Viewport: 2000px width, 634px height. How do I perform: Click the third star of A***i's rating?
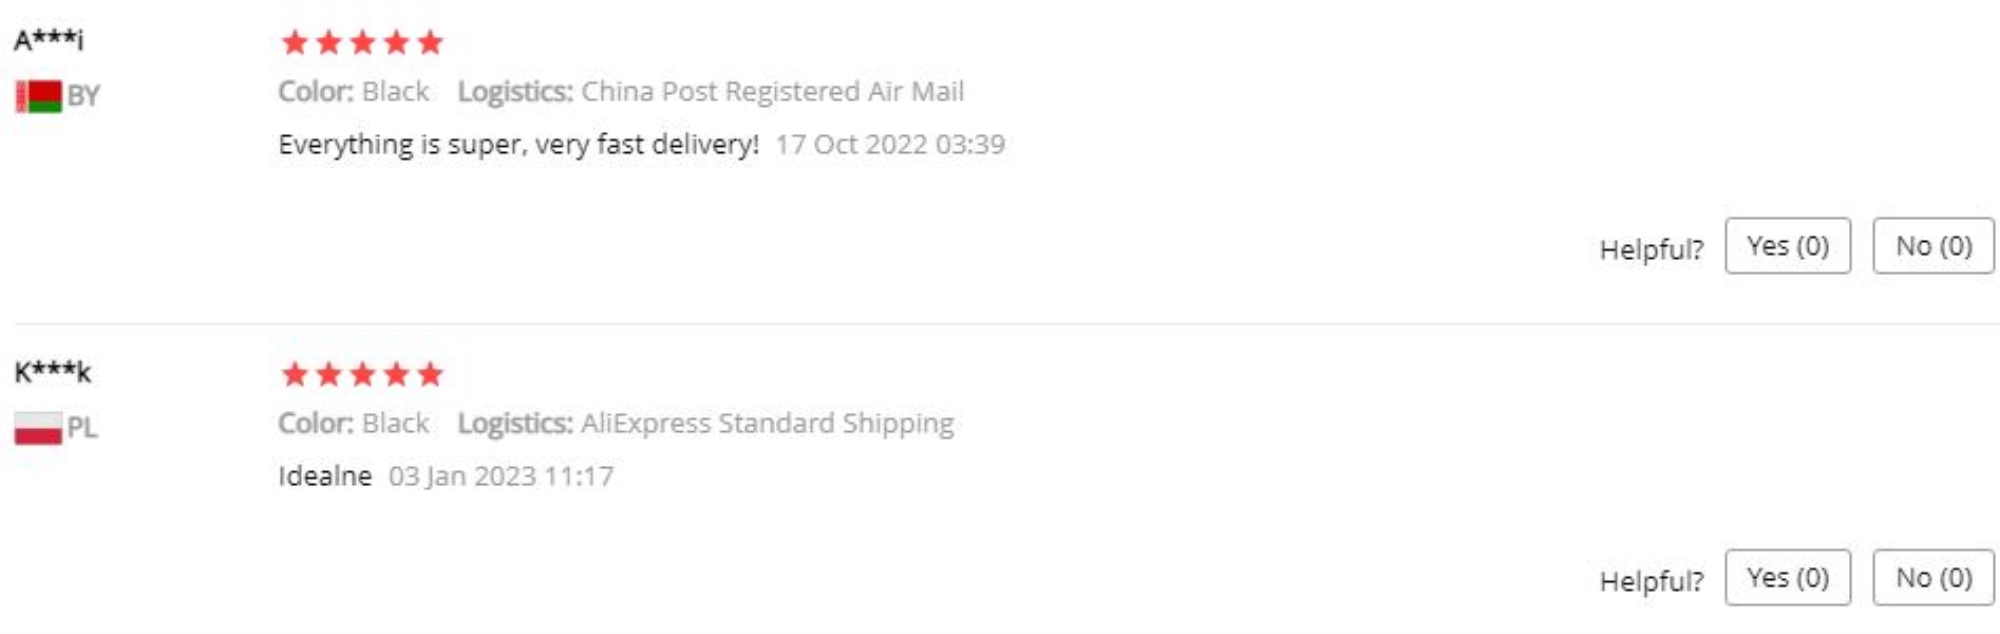(x=362, y=42)
